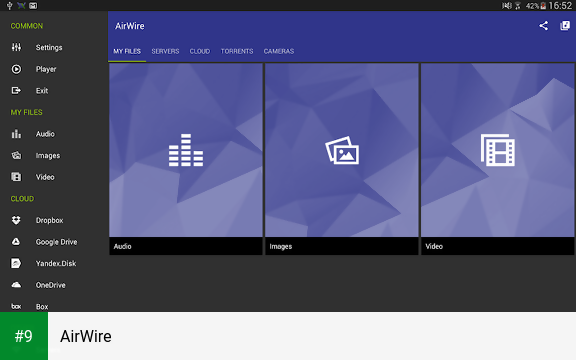The height and width of the screenshot is (360, 576).
Task: Click the equalizer icon on Audio tile
Action: [x=186, y=150]
